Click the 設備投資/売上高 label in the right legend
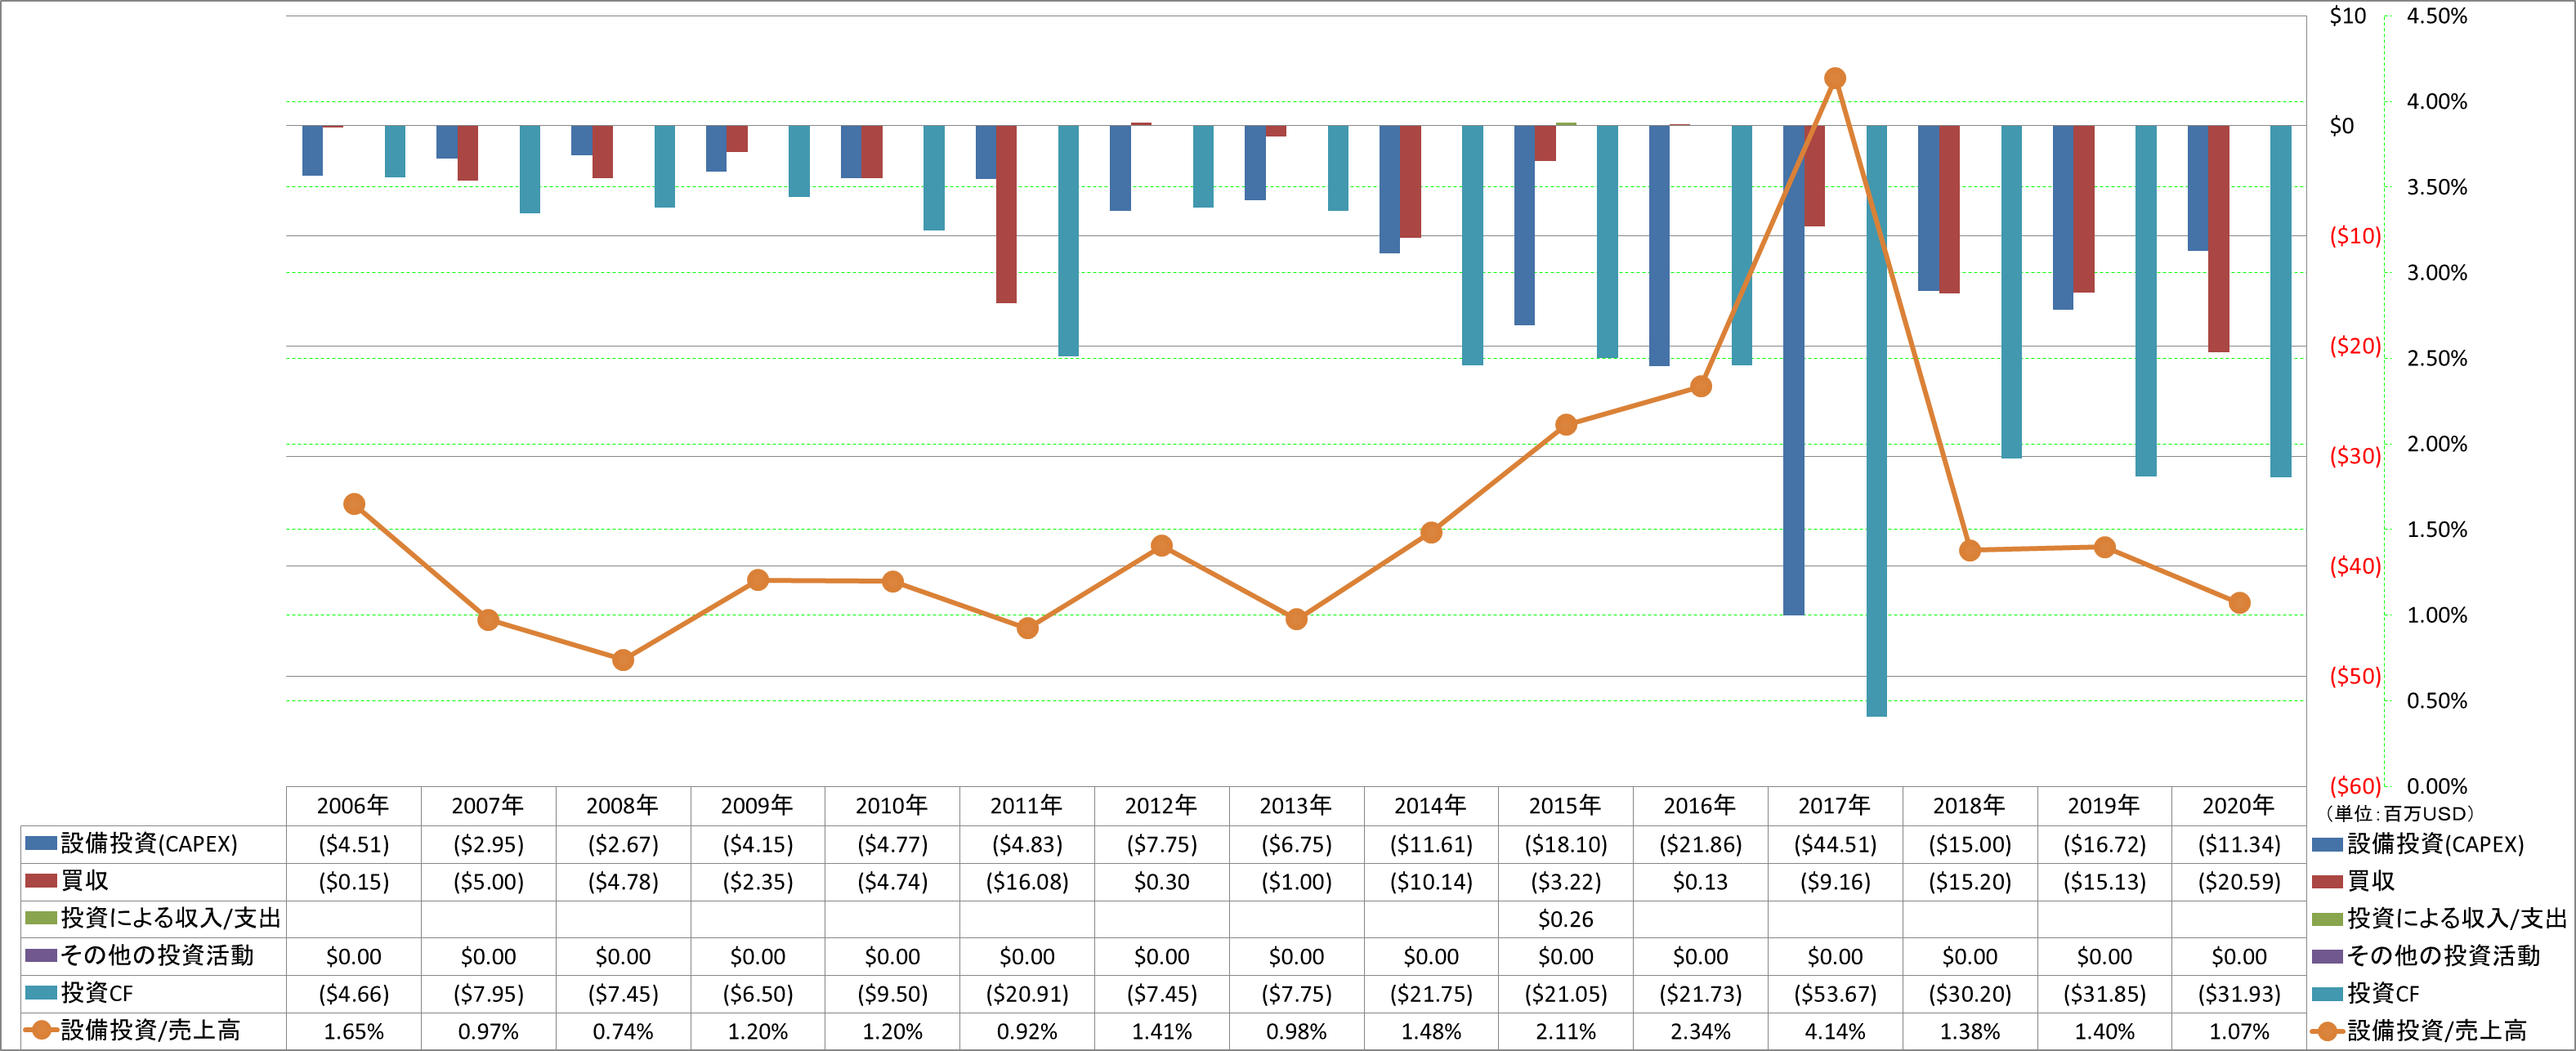 tap(2436, 1030)
